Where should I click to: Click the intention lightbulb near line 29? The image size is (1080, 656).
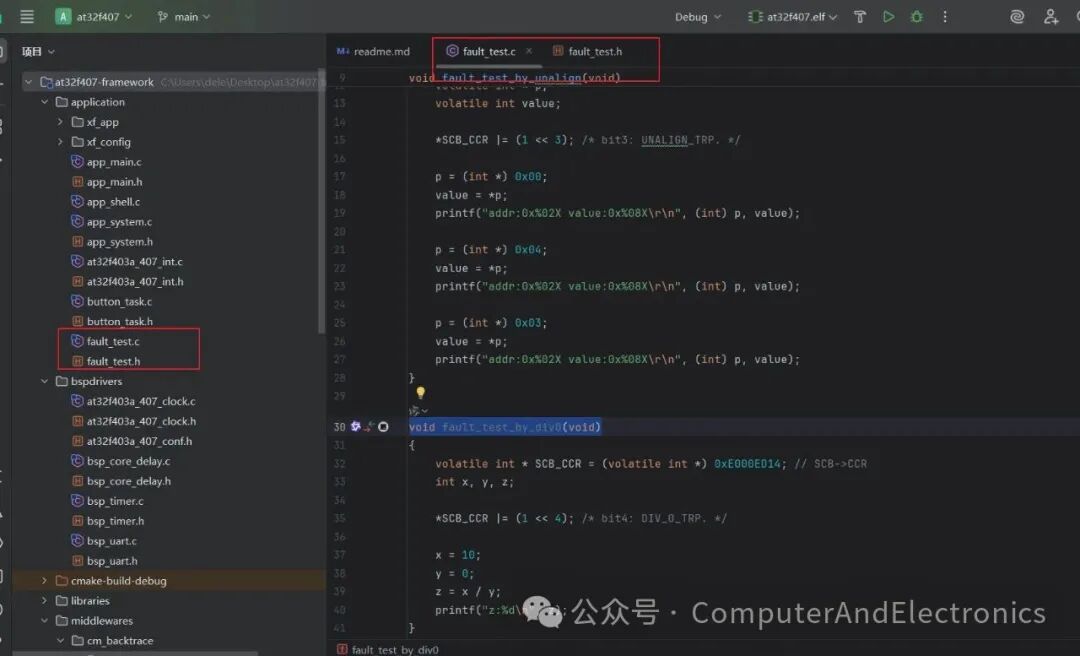coord(420,393)
